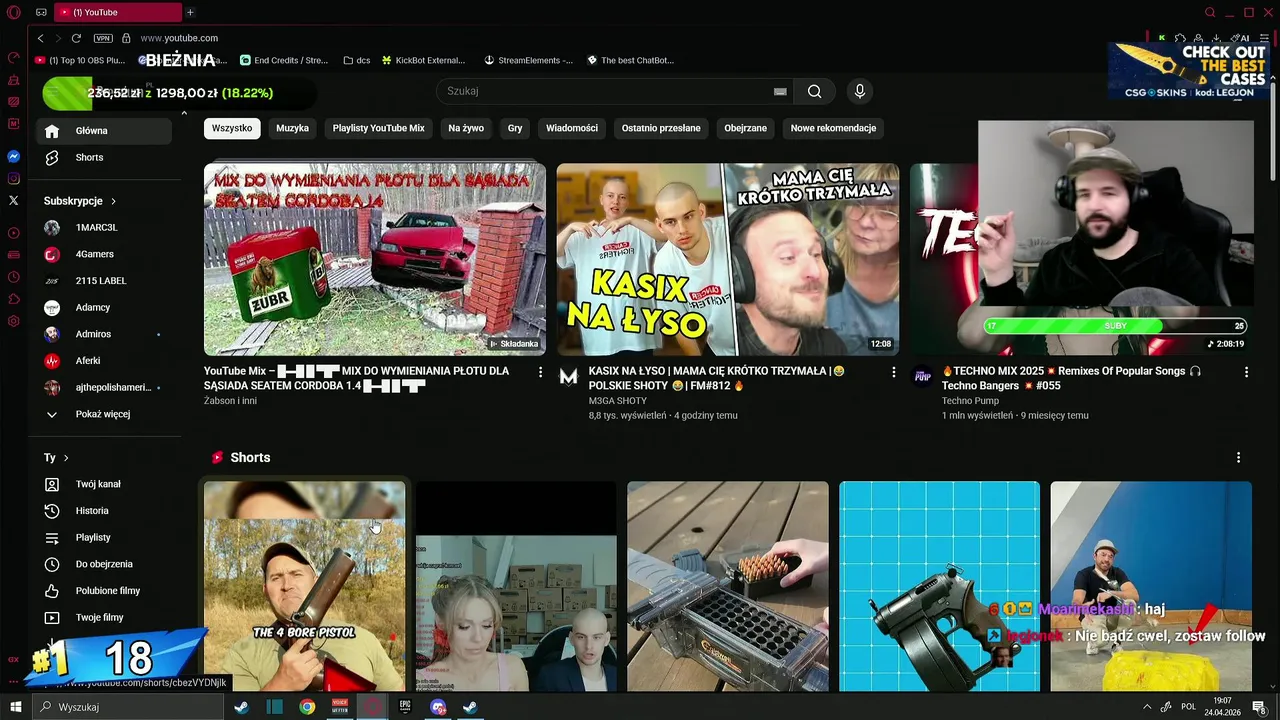The width and height of the screenshot is (1280, 720).
Task: Open the notification center icon in system tray
Action: 1260,707
